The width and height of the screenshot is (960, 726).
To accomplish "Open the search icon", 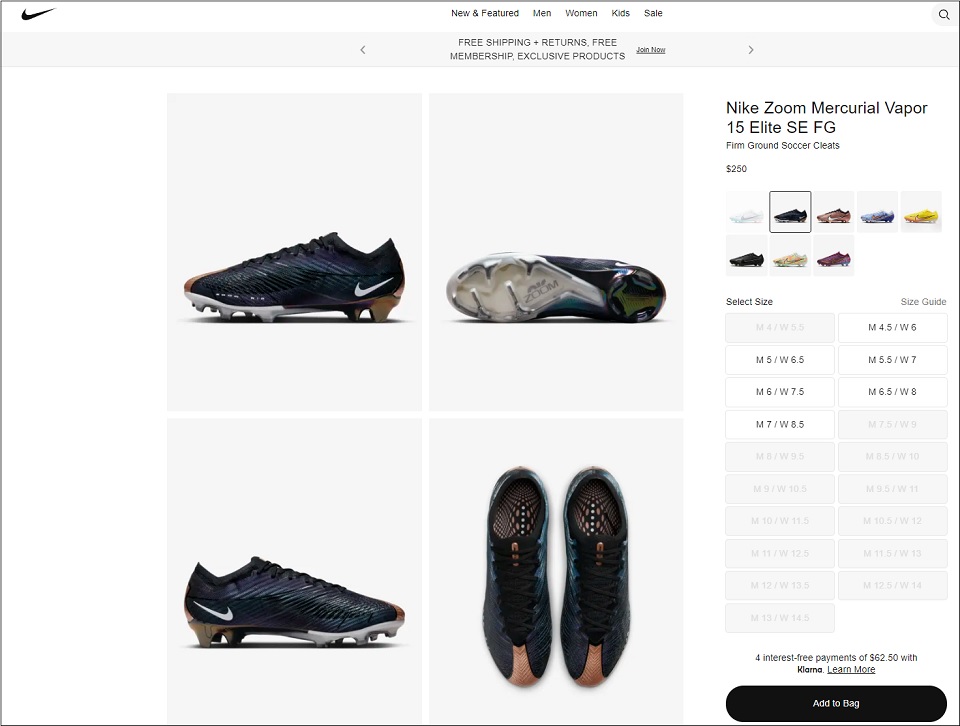I will click(943, 15).
